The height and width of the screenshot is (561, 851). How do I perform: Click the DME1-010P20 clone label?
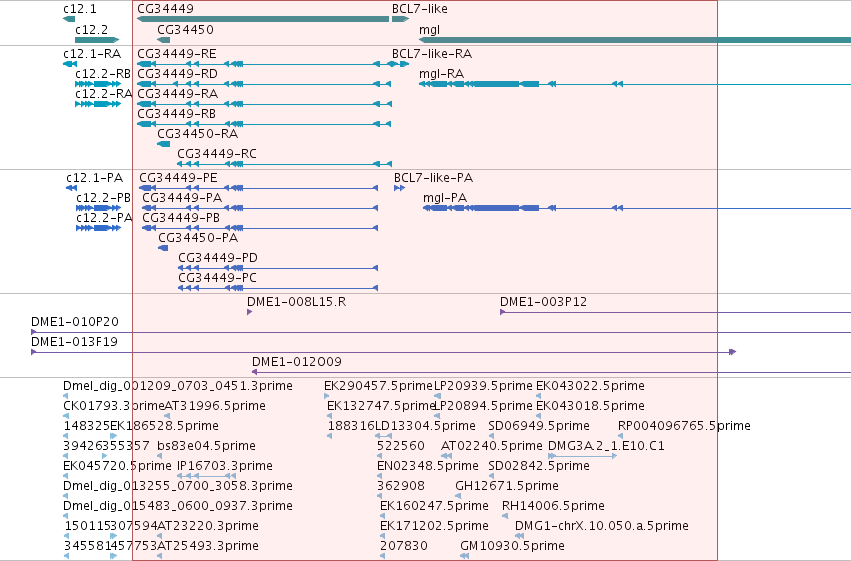[x=75, y=322]
